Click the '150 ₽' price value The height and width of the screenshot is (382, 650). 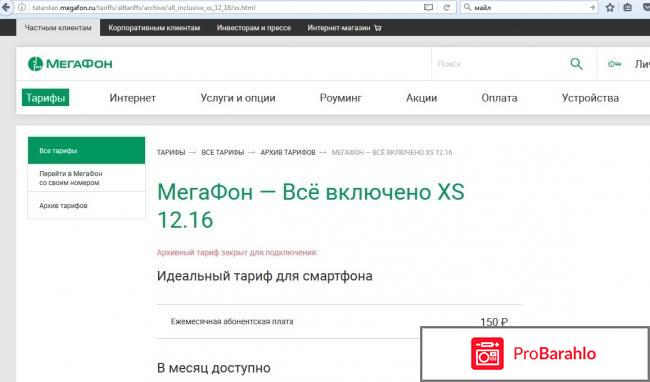(494, 322)
